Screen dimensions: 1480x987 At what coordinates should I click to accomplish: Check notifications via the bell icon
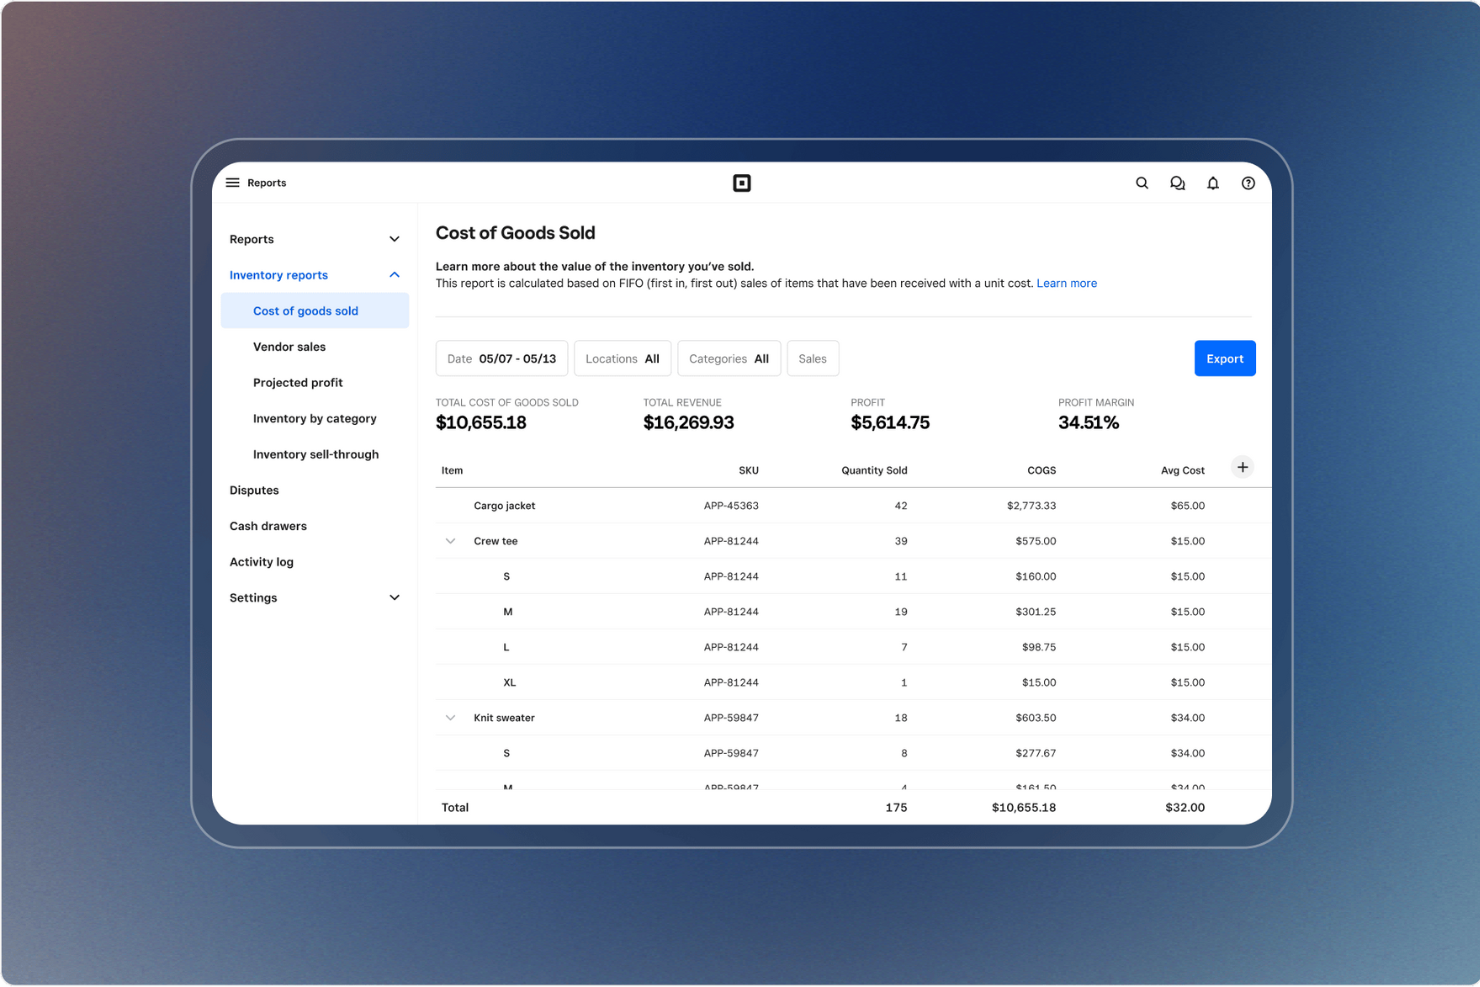point(1213,183)
